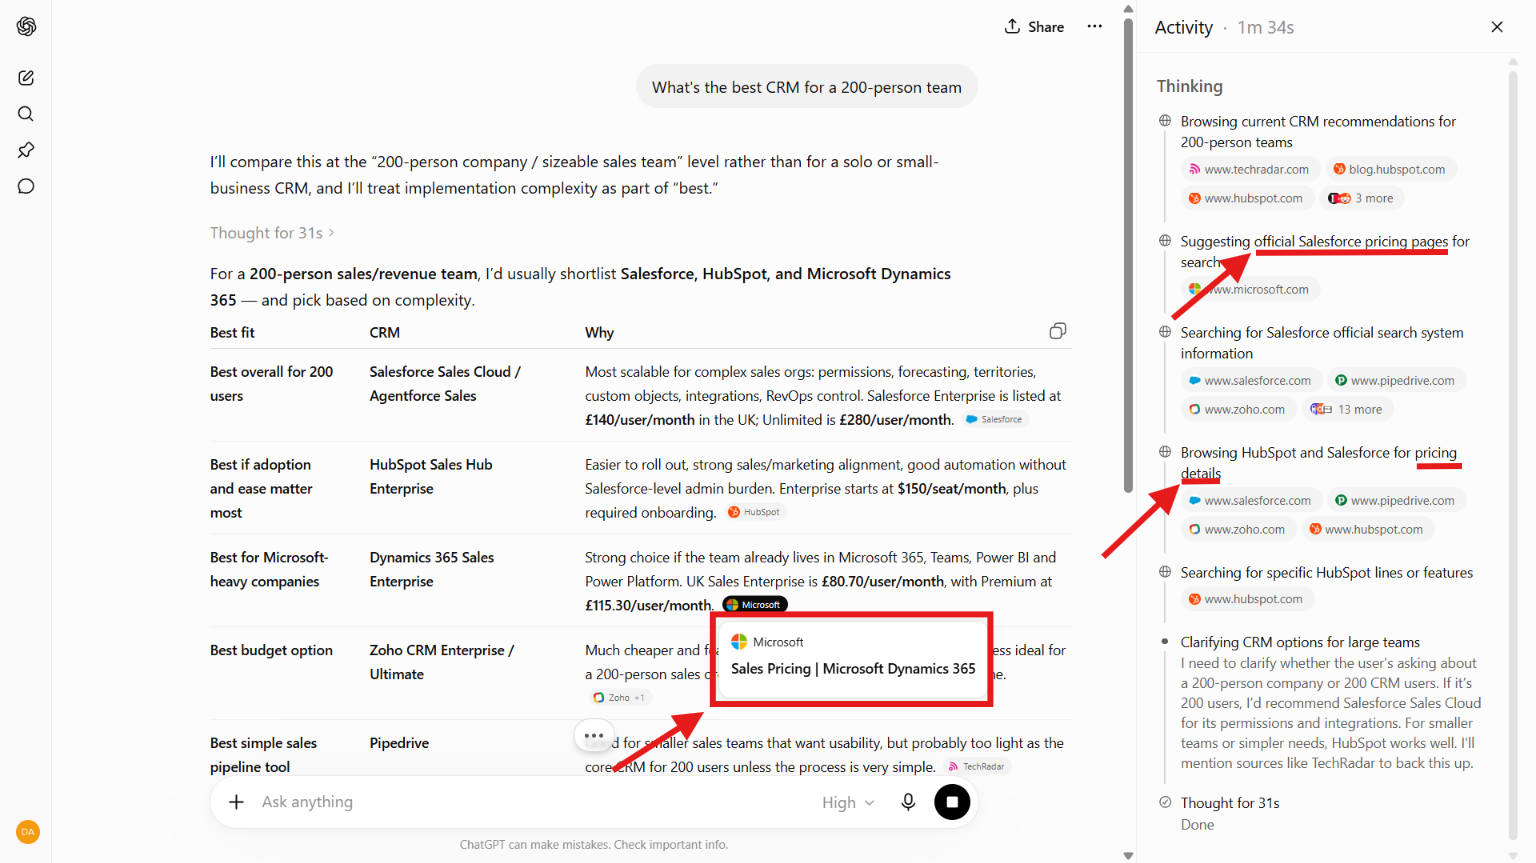
Task: Open www.pipedrive.com chip under 'Searching for Salesforce official'
Action: pyautogui.click(x=1396, y=381)
